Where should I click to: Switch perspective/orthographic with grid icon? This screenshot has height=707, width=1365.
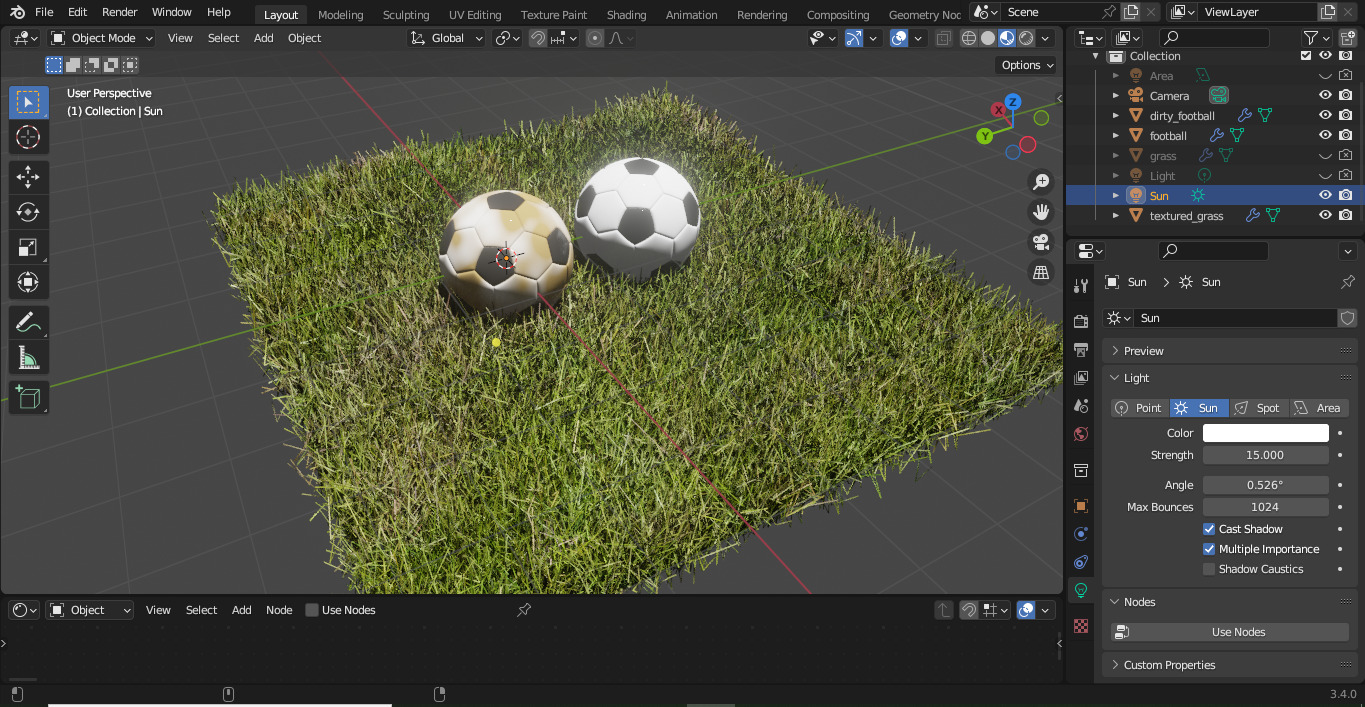[x=1041, y=272]
